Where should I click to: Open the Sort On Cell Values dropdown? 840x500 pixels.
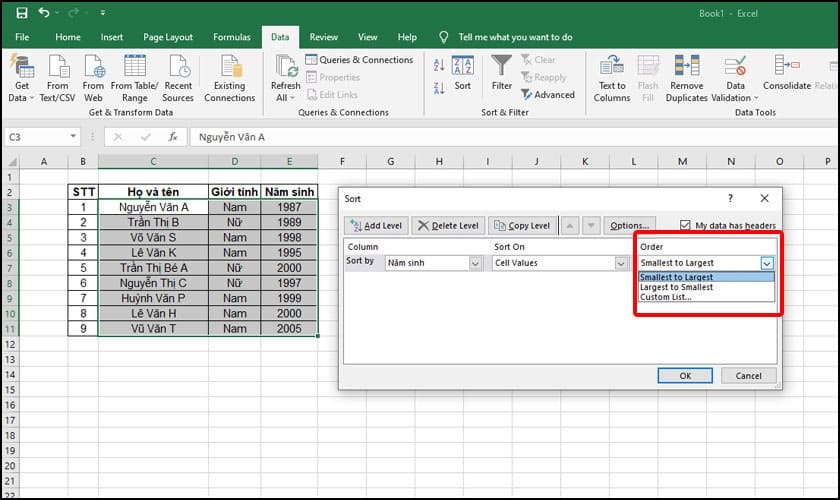pos(621,263)
